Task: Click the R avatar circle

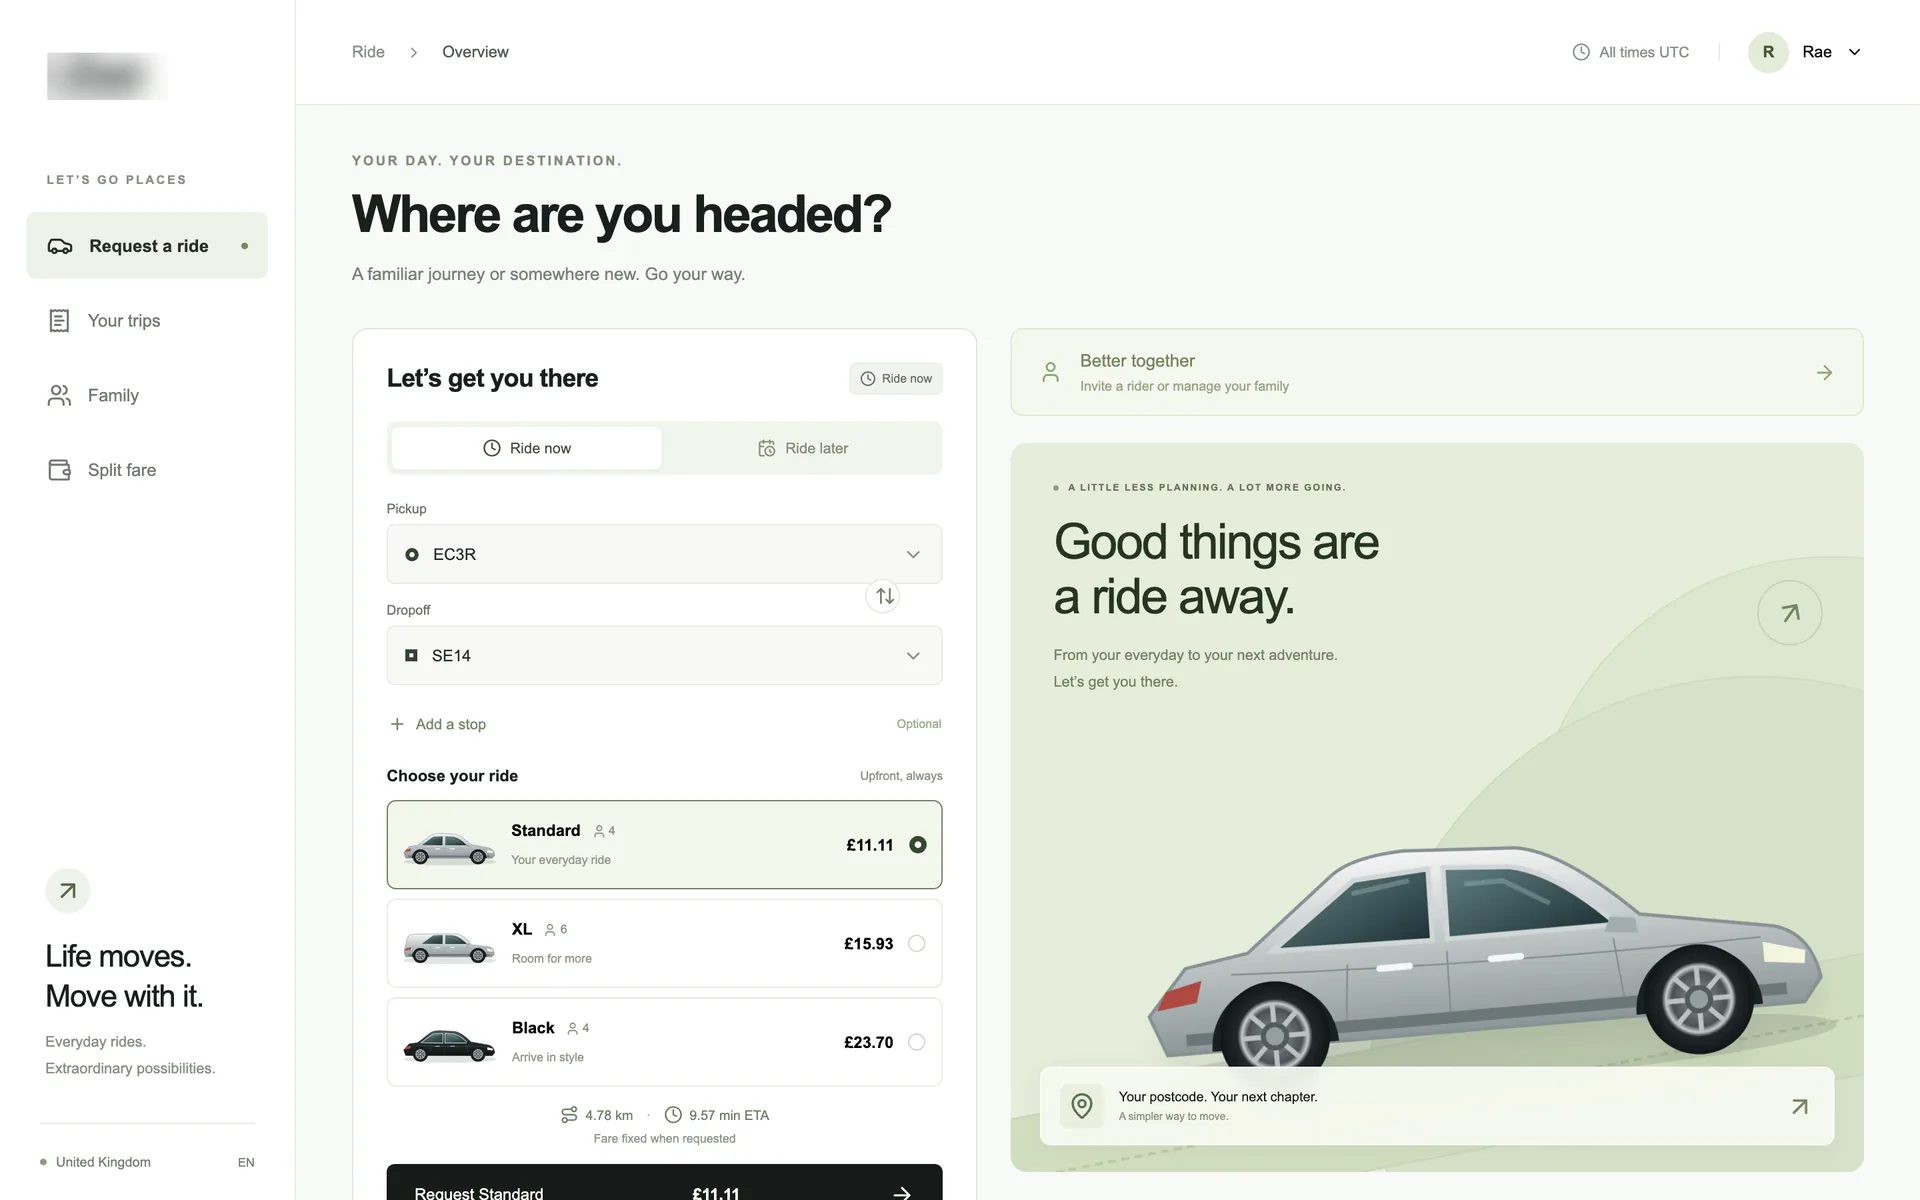Action: [x=1768, y=52]
